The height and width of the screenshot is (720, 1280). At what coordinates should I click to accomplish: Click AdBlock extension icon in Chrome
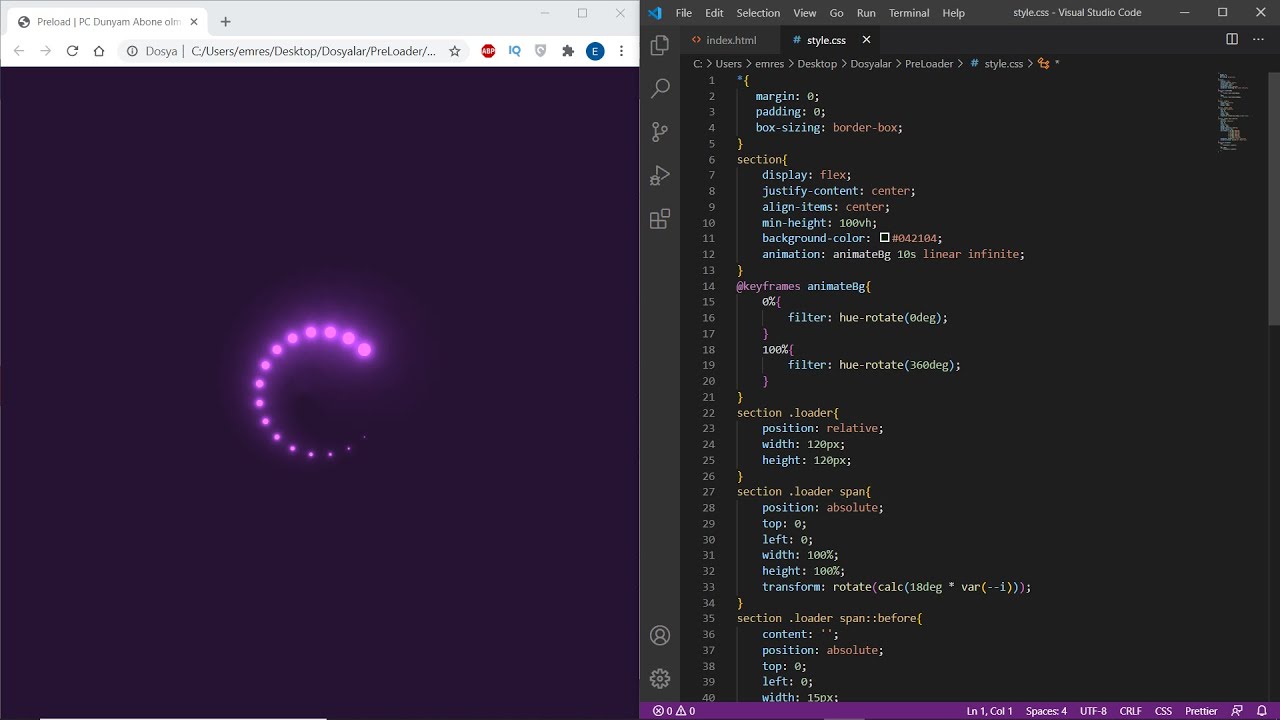[x=488, y=51]
